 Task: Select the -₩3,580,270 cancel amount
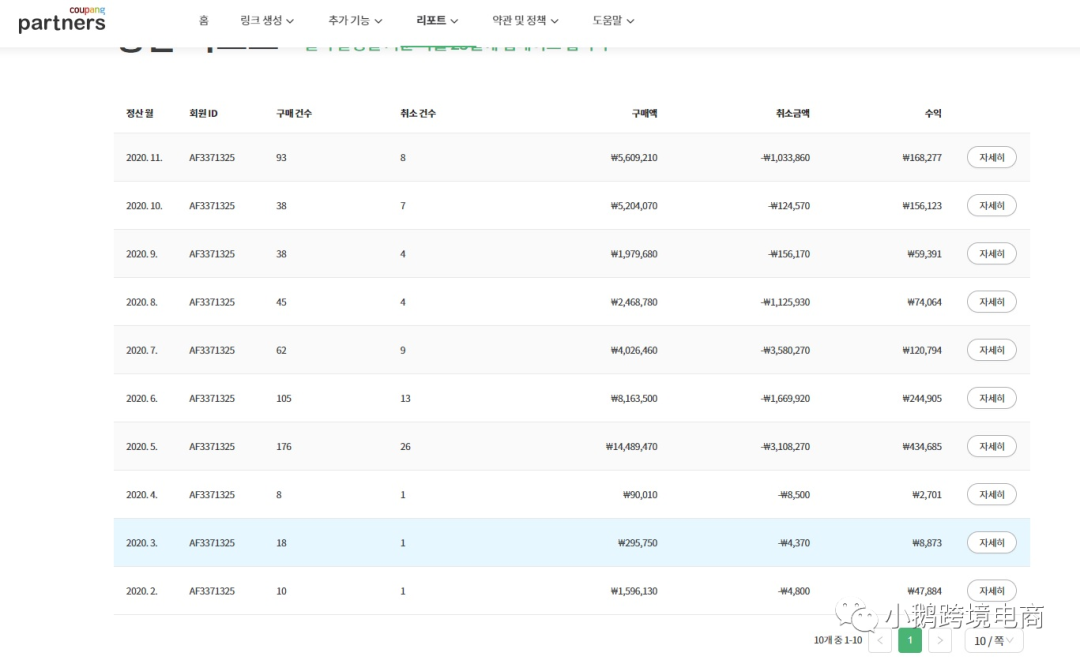point(786,351)
